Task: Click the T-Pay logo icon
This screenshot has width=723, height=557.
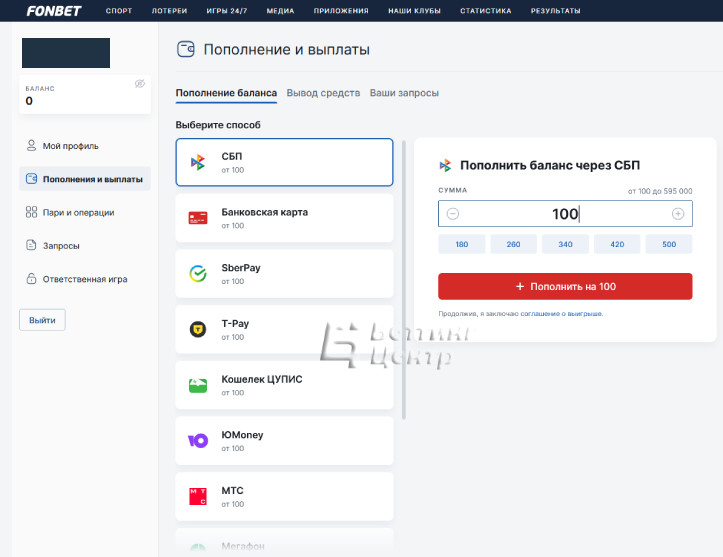Action: tap(198, 329)
